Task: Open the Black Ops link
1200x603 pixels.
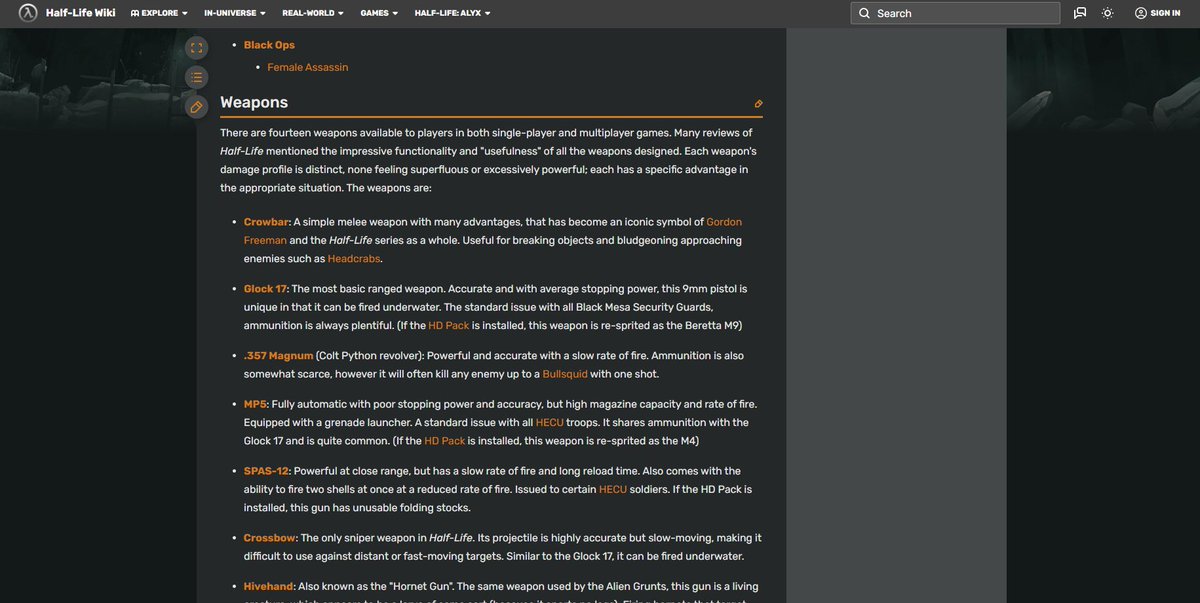Action: [x=269, y=45]
